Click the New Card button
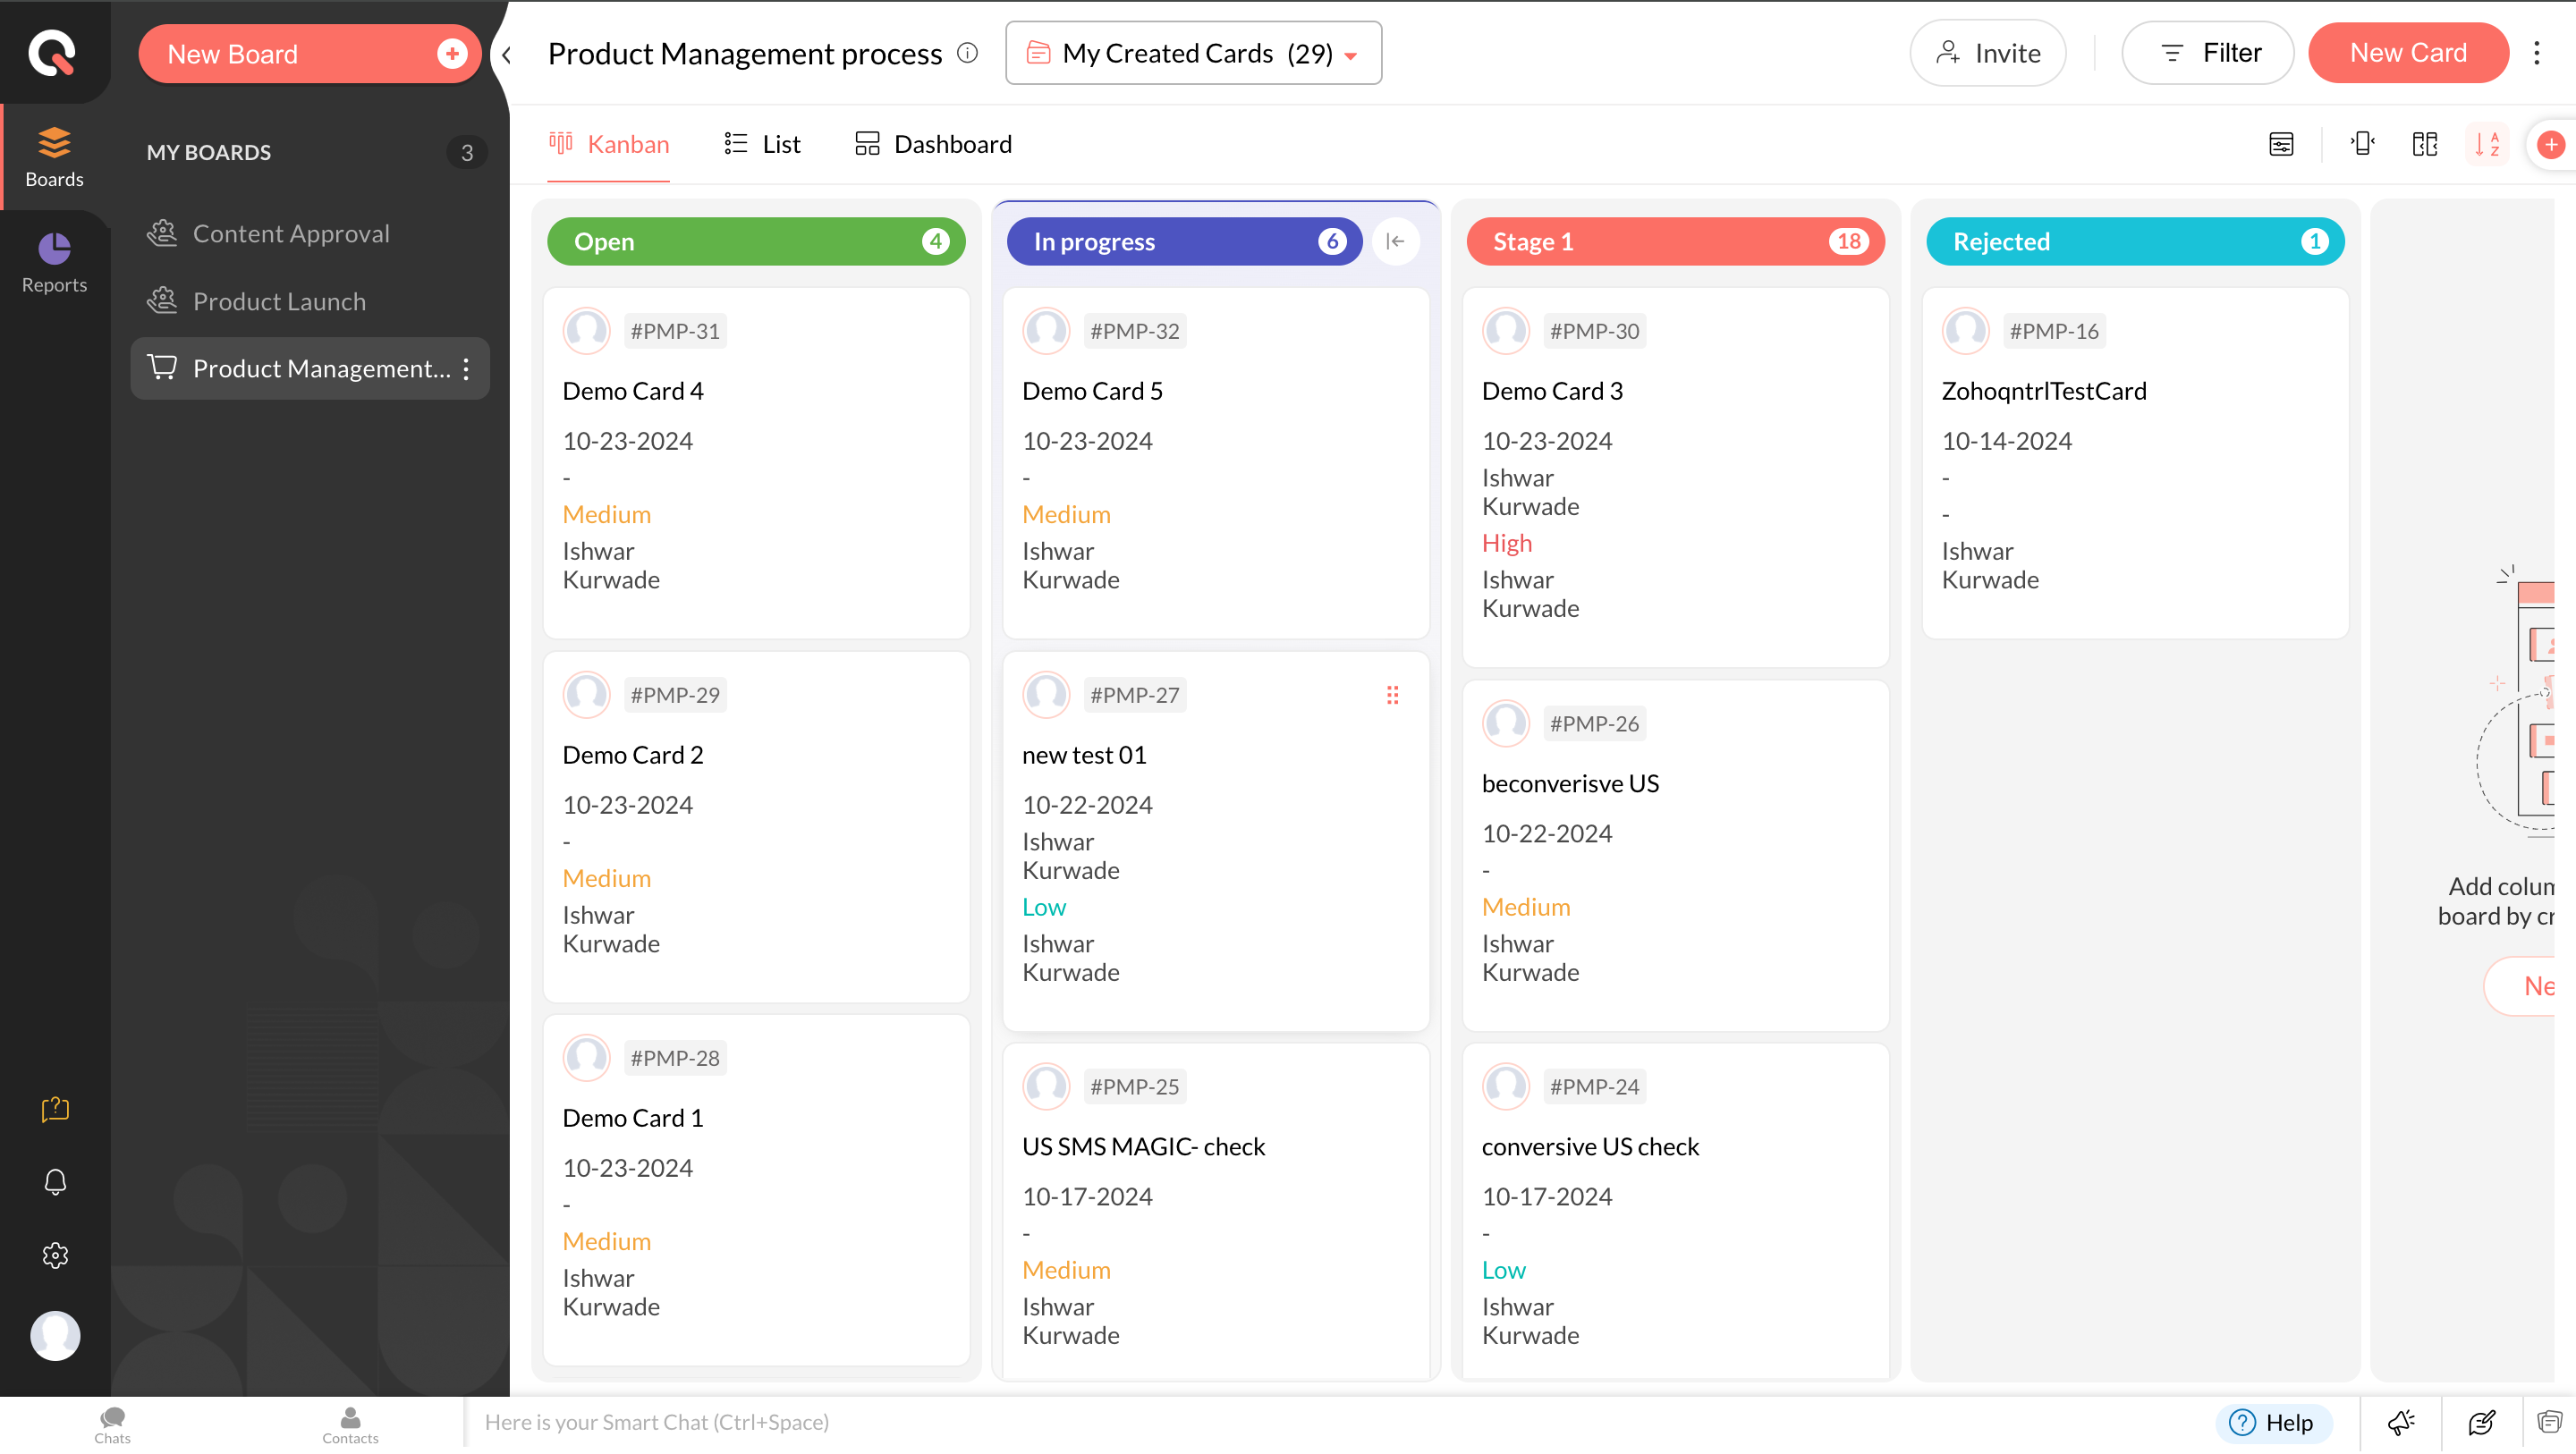Screen dimensions: 2576x1454 click(x=2408, y=53)
